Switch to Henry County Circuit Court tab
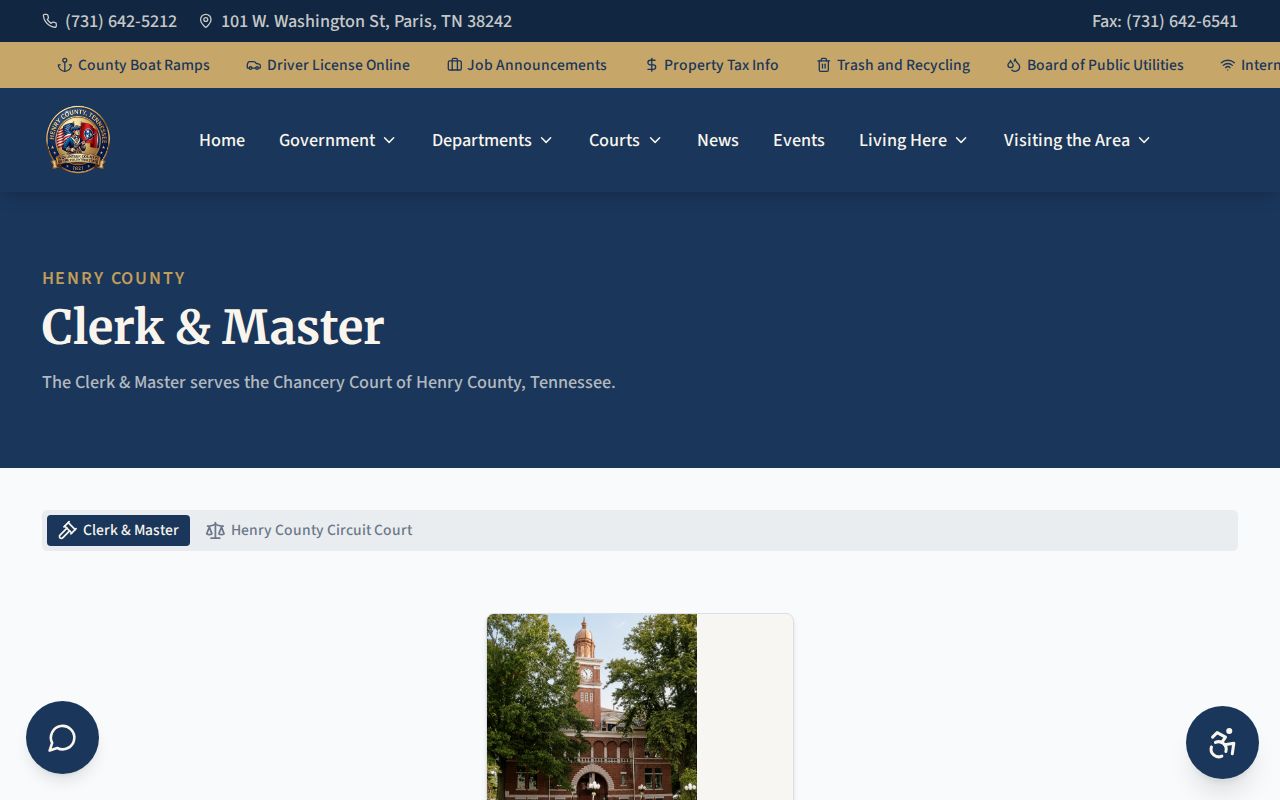The width and height of the screenshot is (1280, 800). point(309,530)
